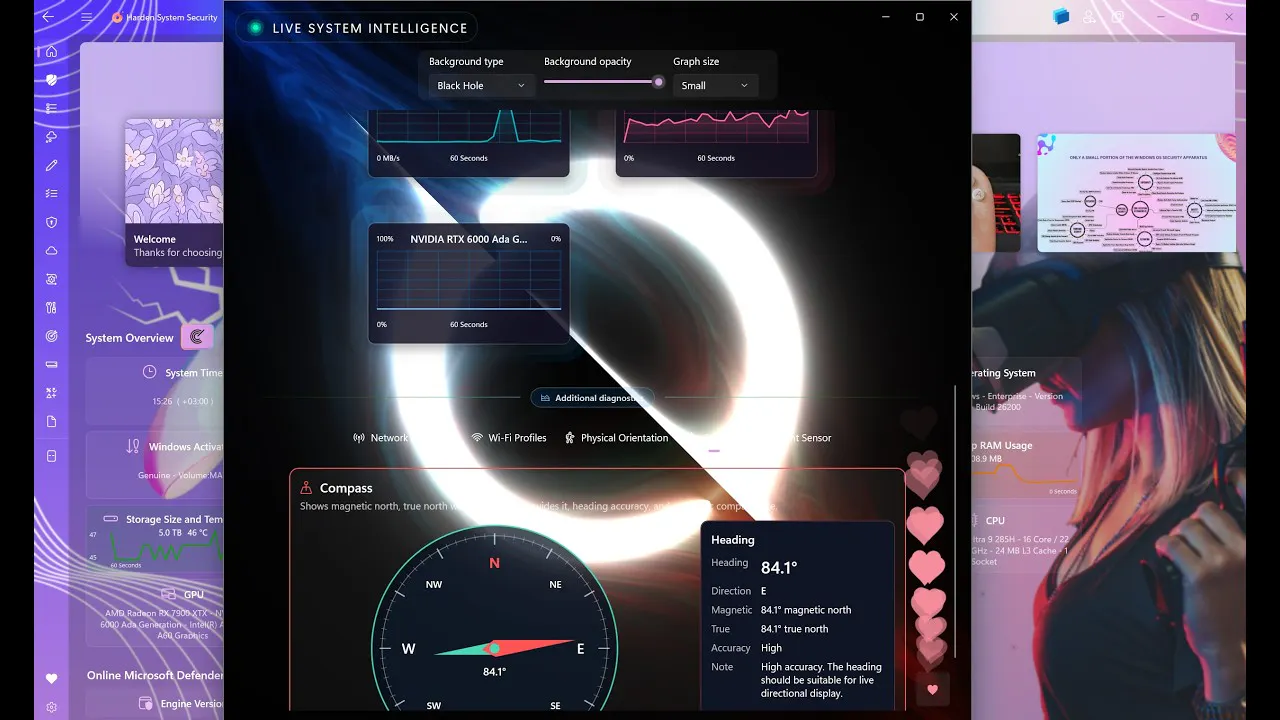The image size is (1280, 720).
Task: Select the pencil icon in left sidebar
Action: [51, 165]
